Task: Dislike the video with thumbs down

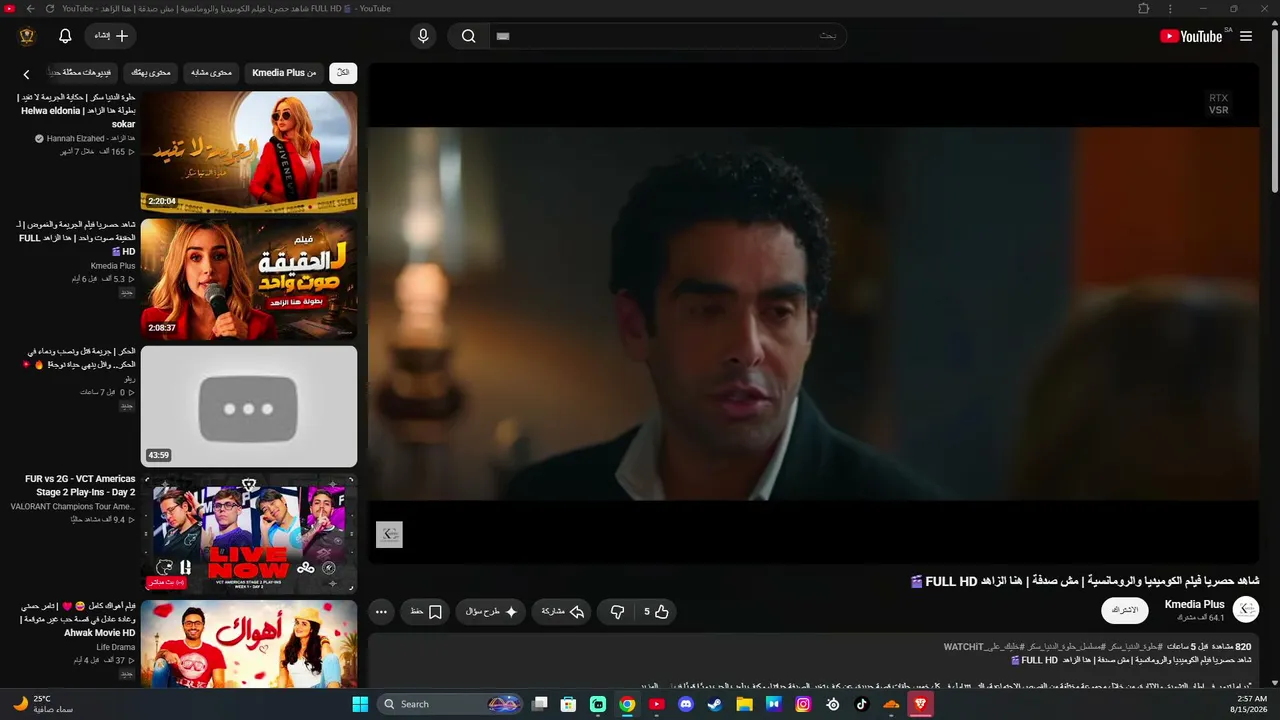Action: pyautogui.click(x=617, y=612)
